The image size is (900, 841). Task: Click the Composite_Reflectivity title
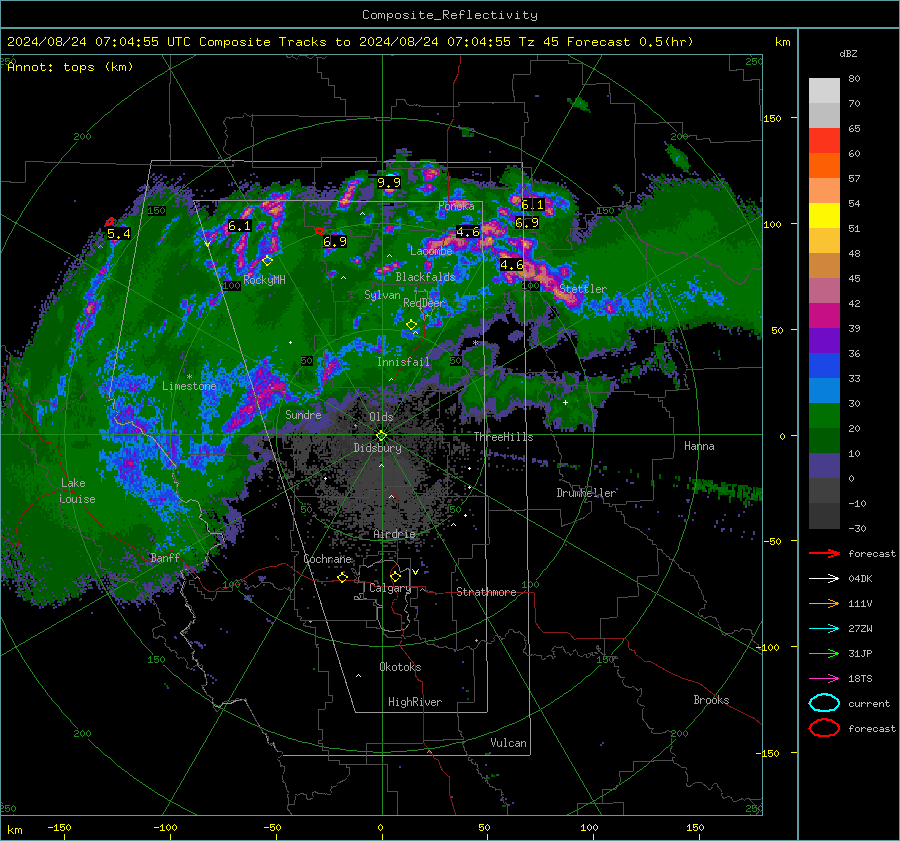click(x=450, y=15)
